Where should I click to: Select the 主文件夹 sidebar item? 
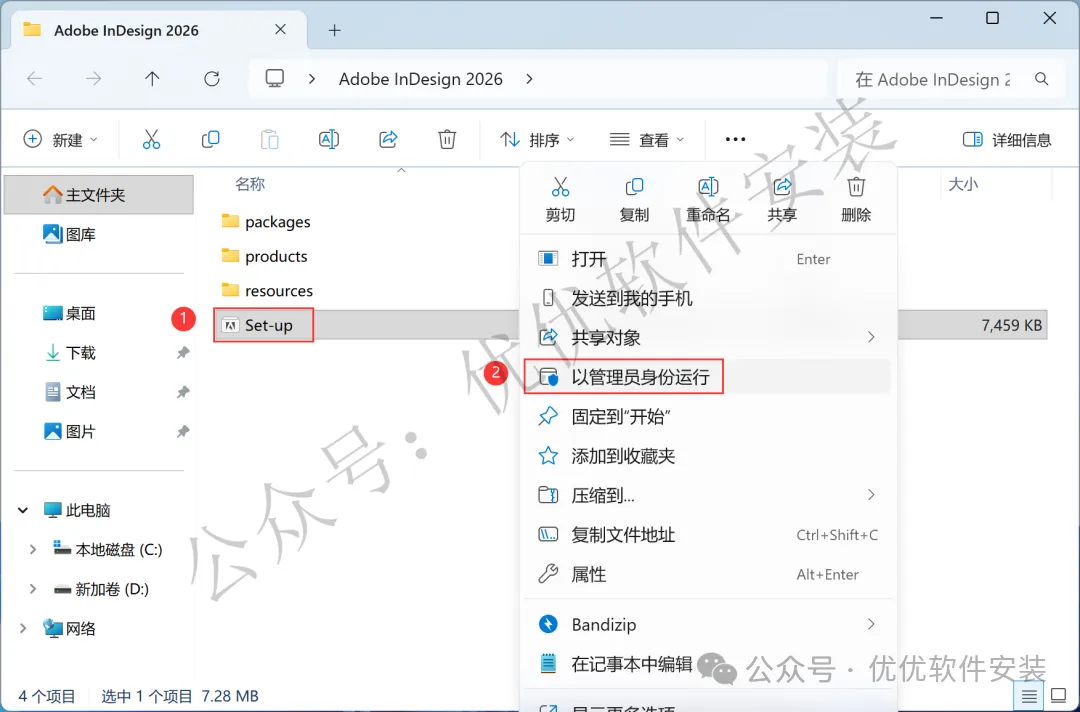(98, 195)
